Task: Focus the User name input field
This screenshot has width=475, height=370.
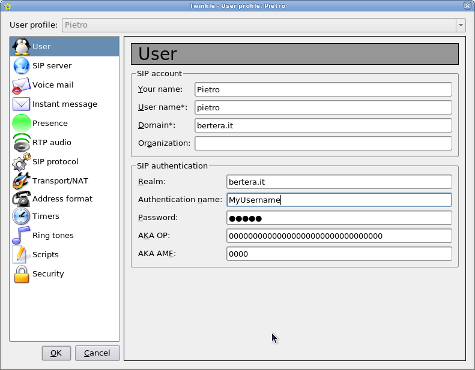Action: click(x=323, y=108)
